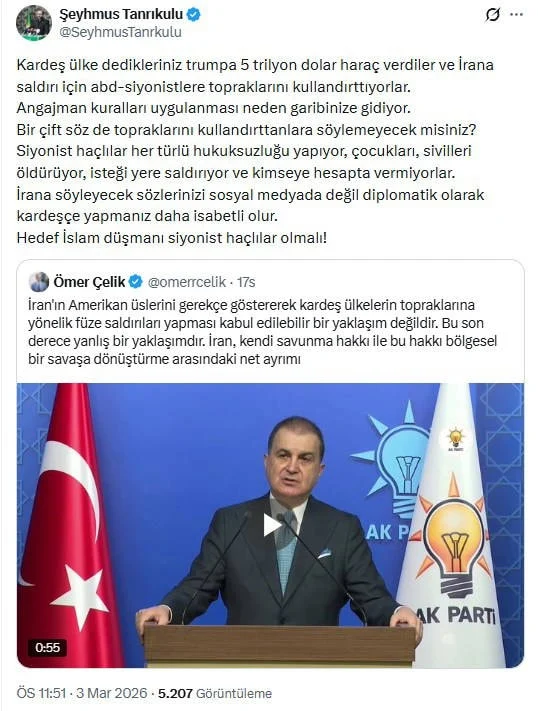538x711 pixels.
Task: View the 5.207 Görüntüleme count
Action: tap(215, 693)
